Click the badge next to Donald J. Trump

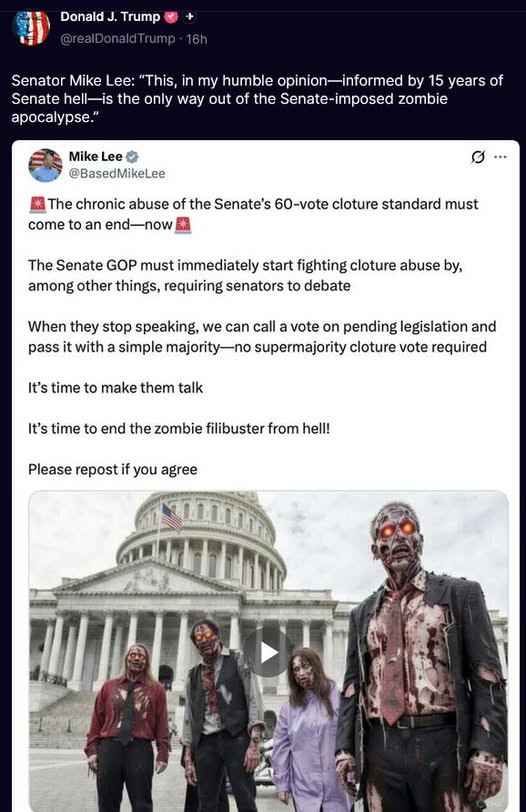point(171,17)
